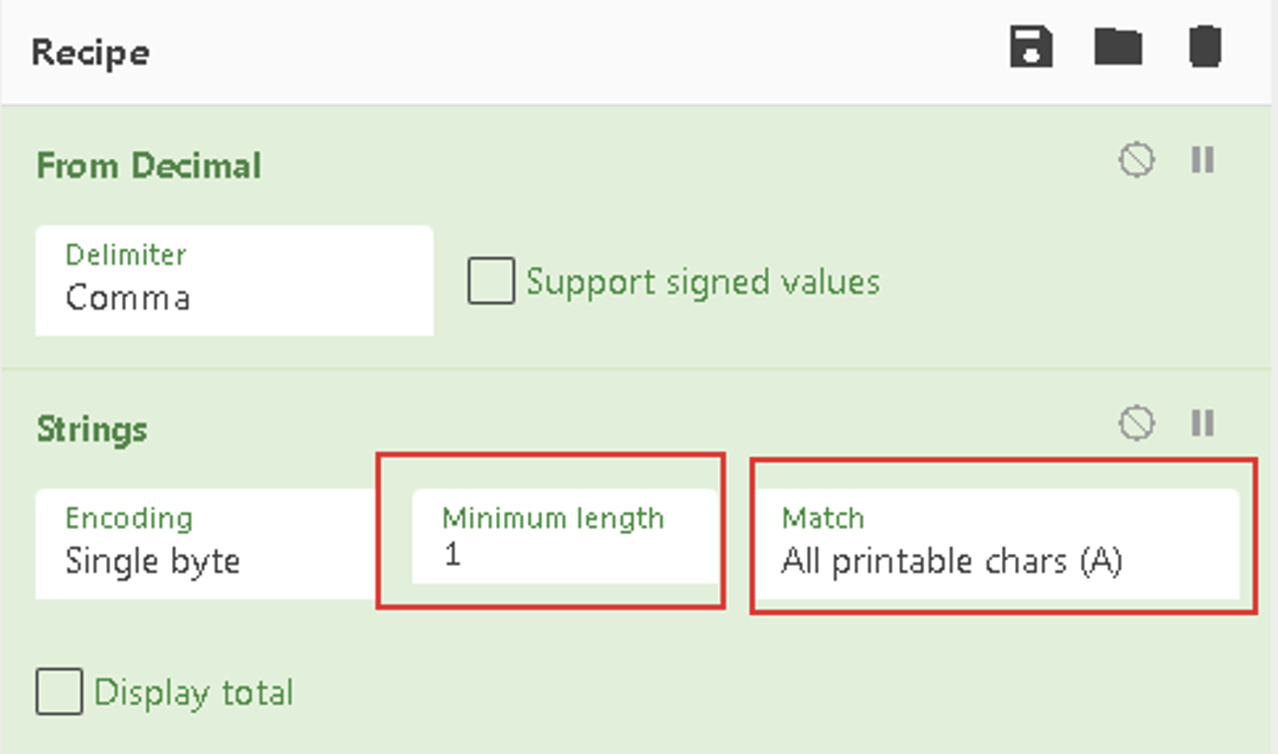1278x754 pixels.
Task: Open the Delimiter dropdown showing Comma
Action: pyautogui.click(x=234, y=281)
